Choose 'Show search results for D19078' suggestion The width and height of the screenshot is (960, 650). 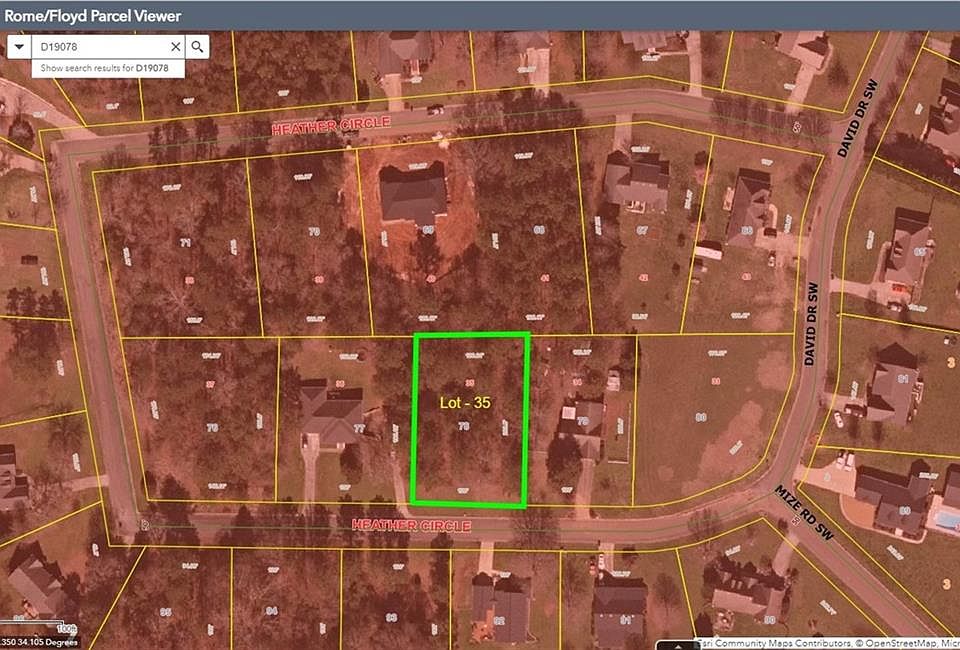click(x=108, y=68)
